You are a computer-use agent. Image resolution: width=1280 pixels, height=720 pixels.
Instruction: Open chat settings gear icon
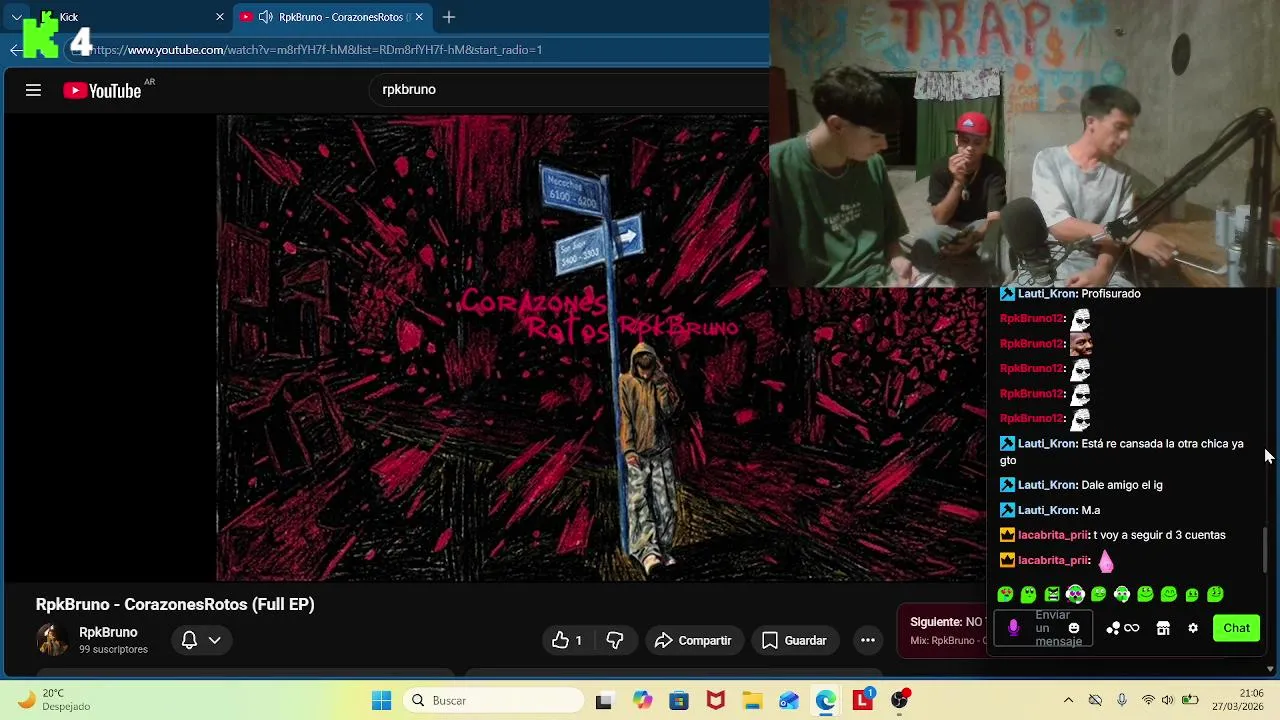click(1193, 628)
